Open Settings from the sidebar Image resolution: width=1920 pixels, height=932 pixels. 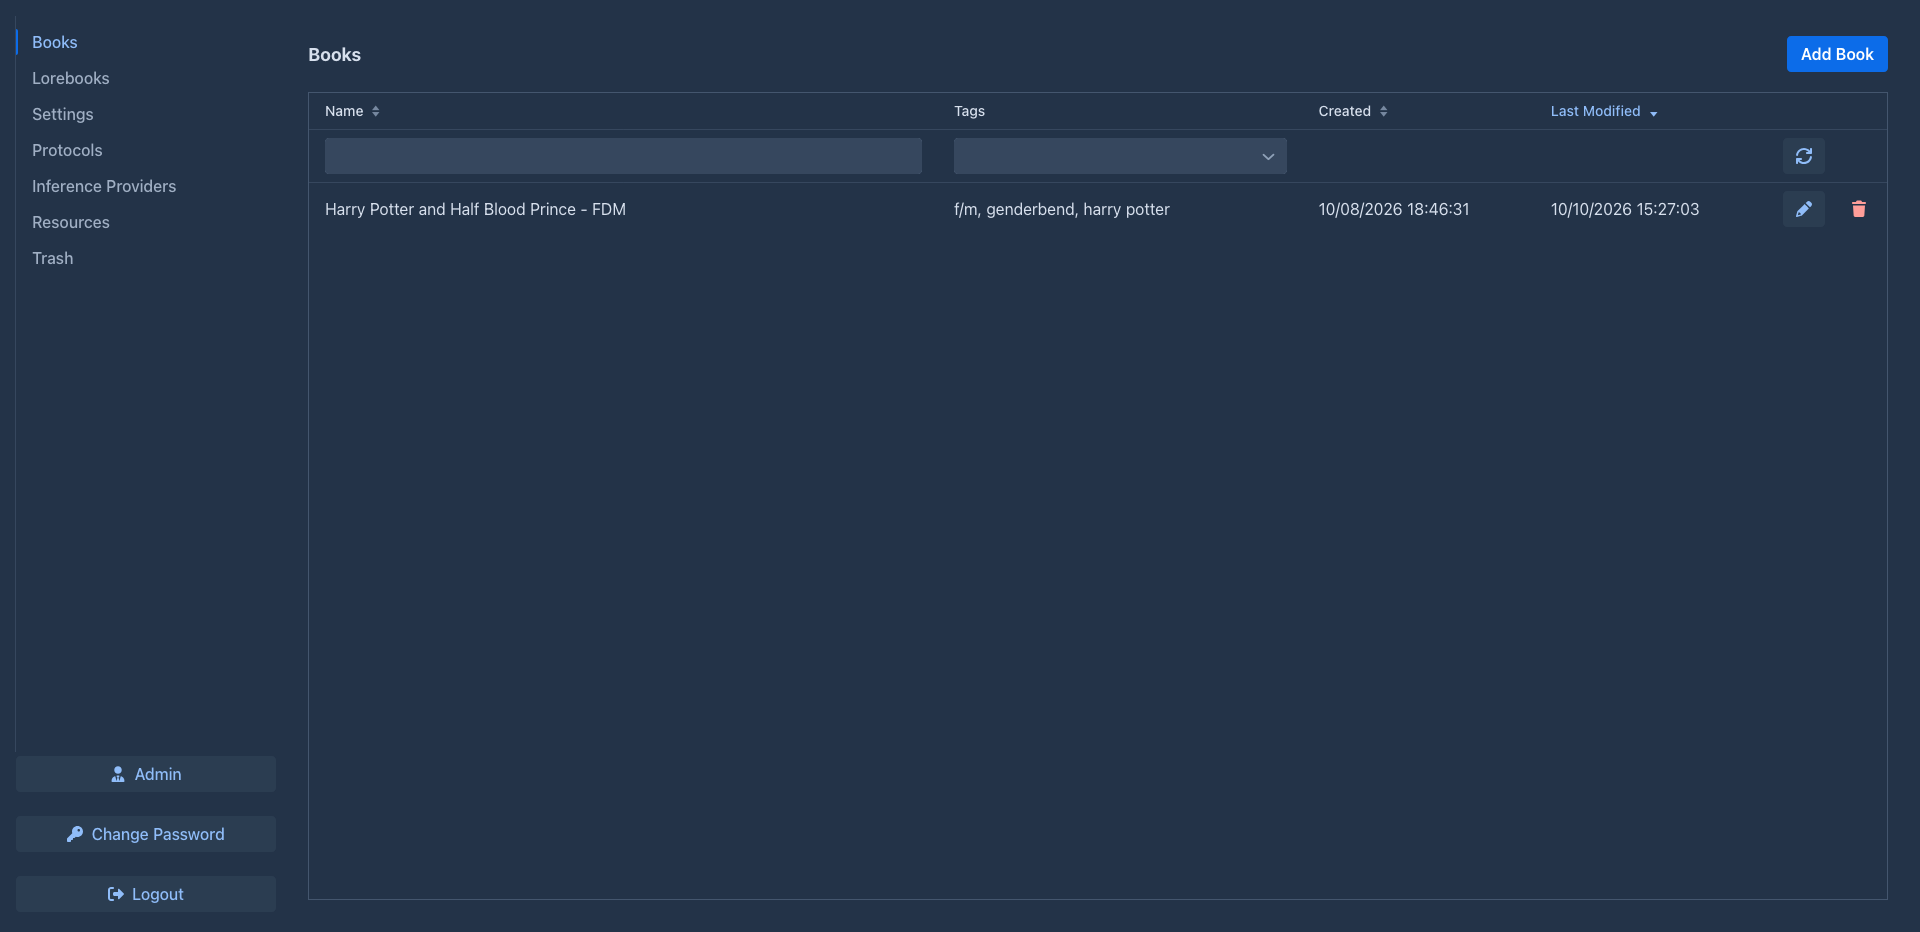pos(63,114)
